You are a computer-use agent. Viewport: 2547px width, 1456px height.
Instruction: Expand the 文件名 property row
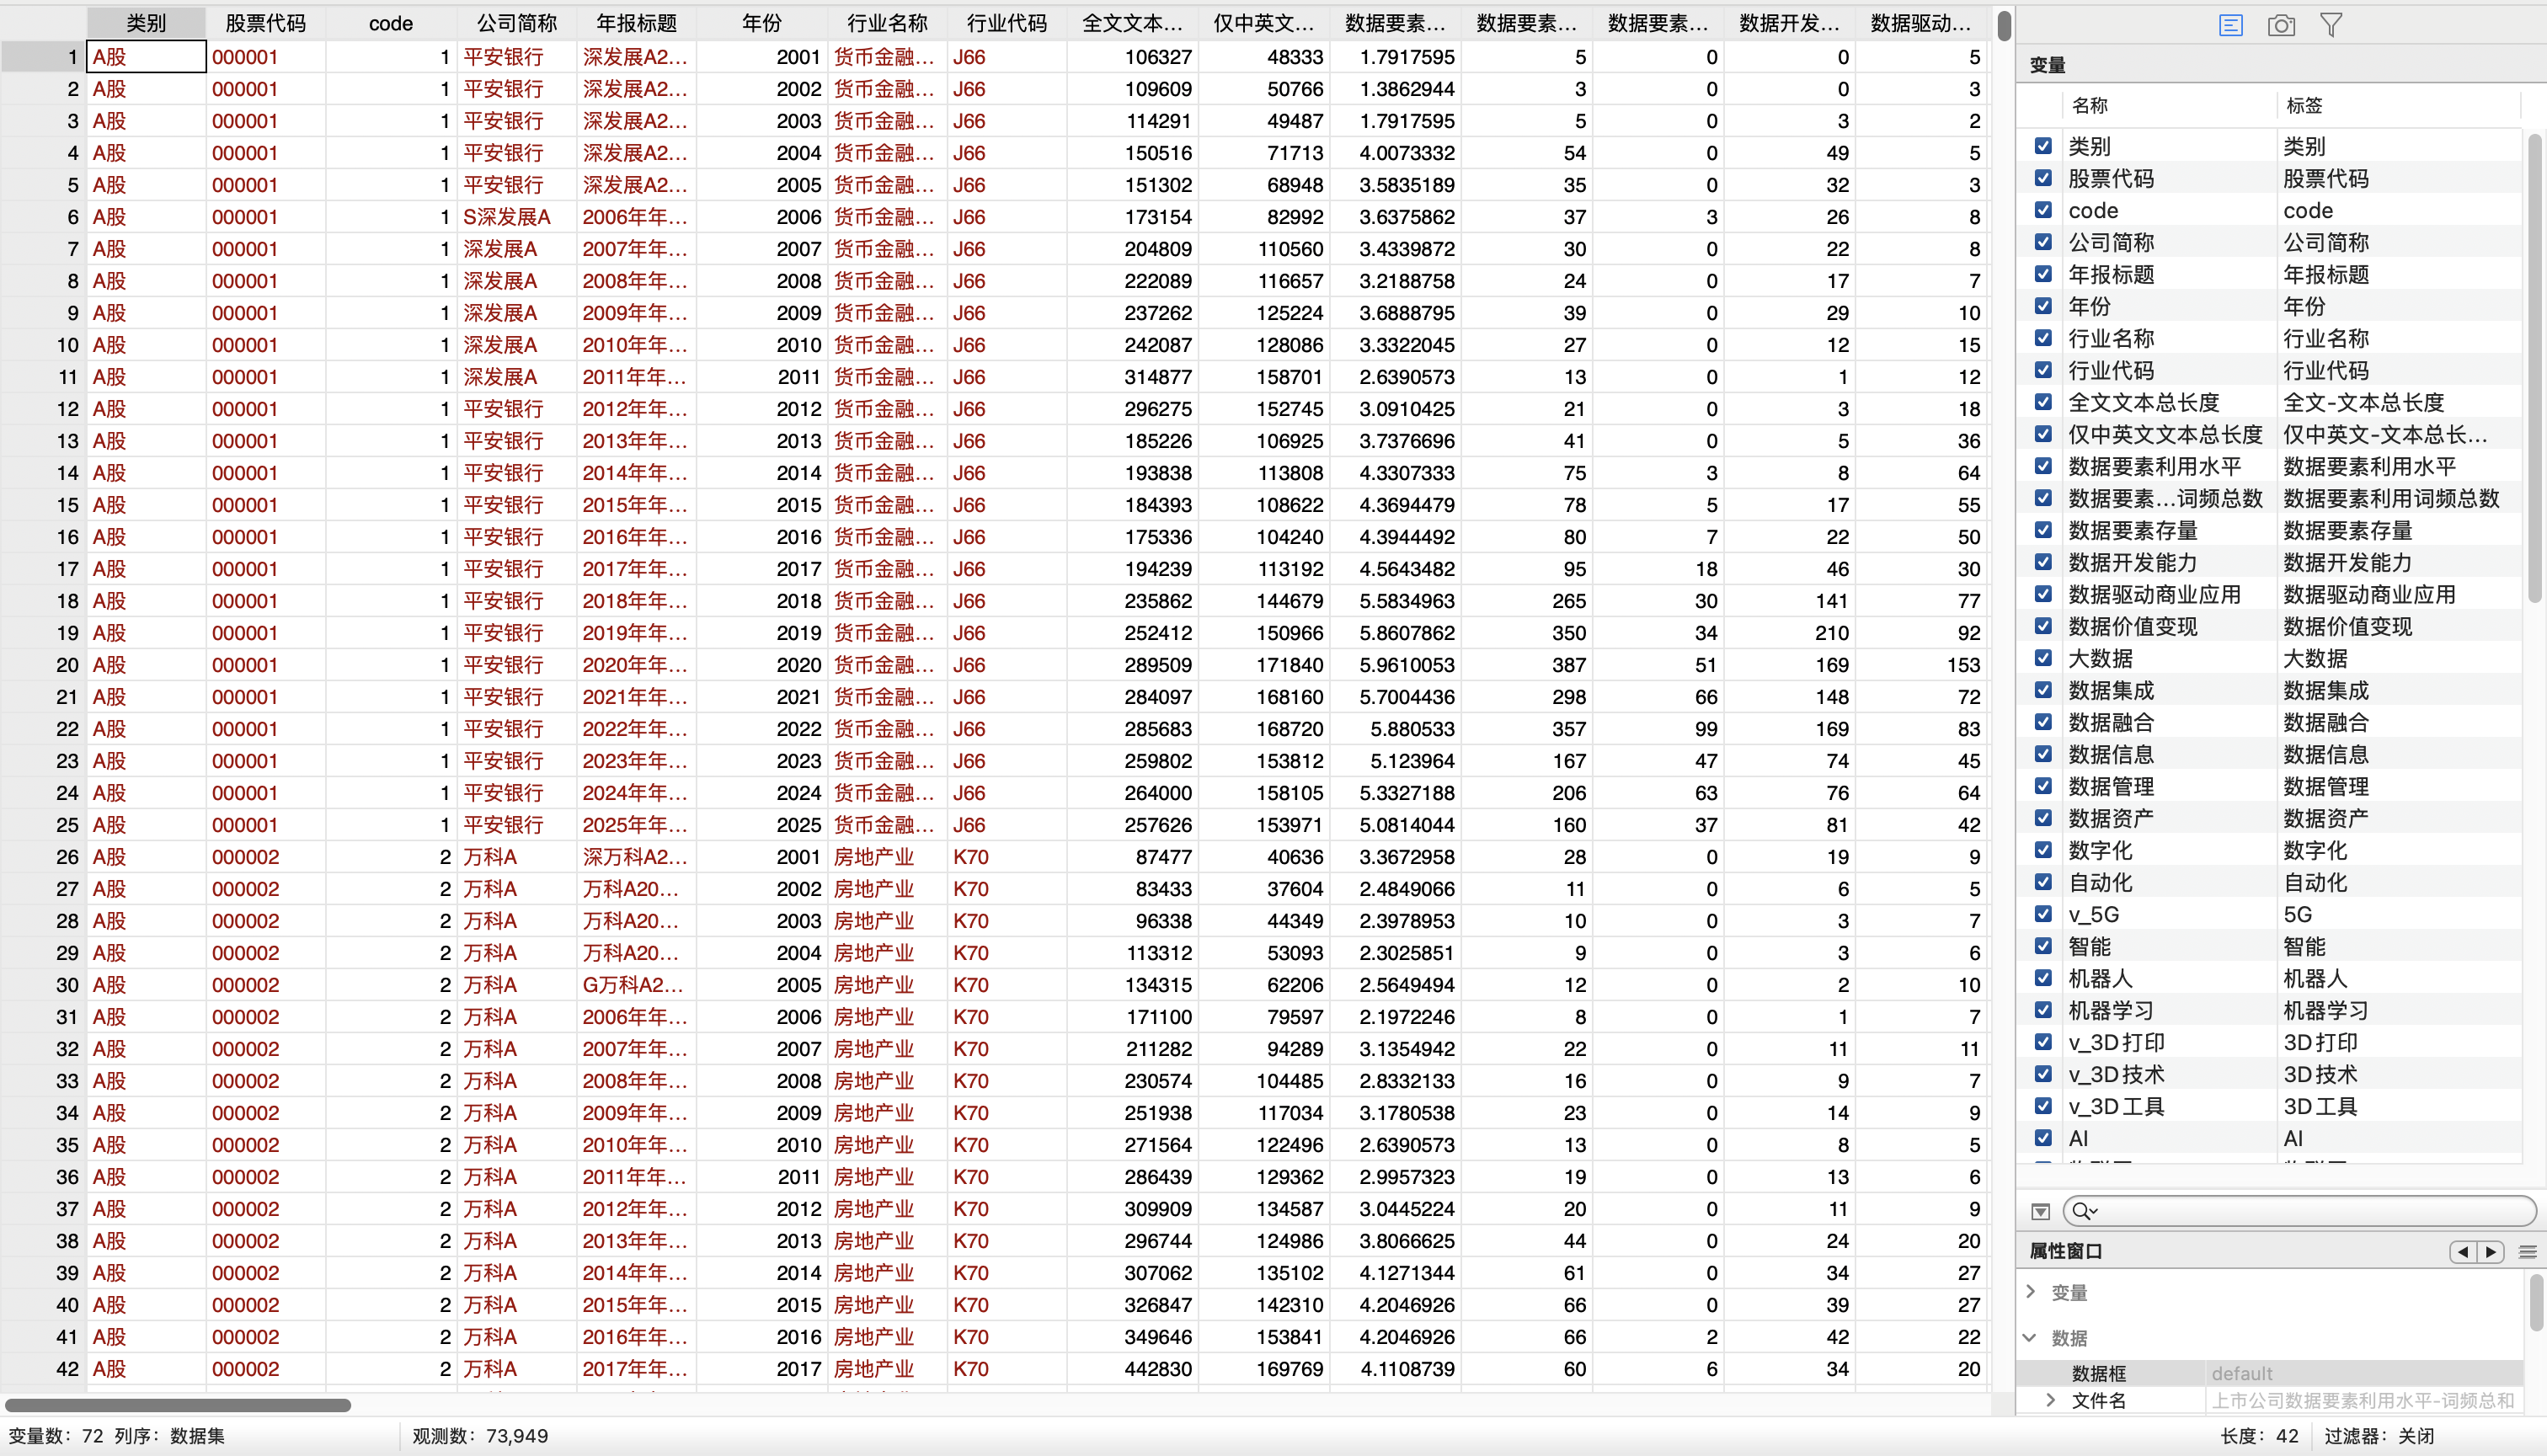[x=2051, y=1400]
